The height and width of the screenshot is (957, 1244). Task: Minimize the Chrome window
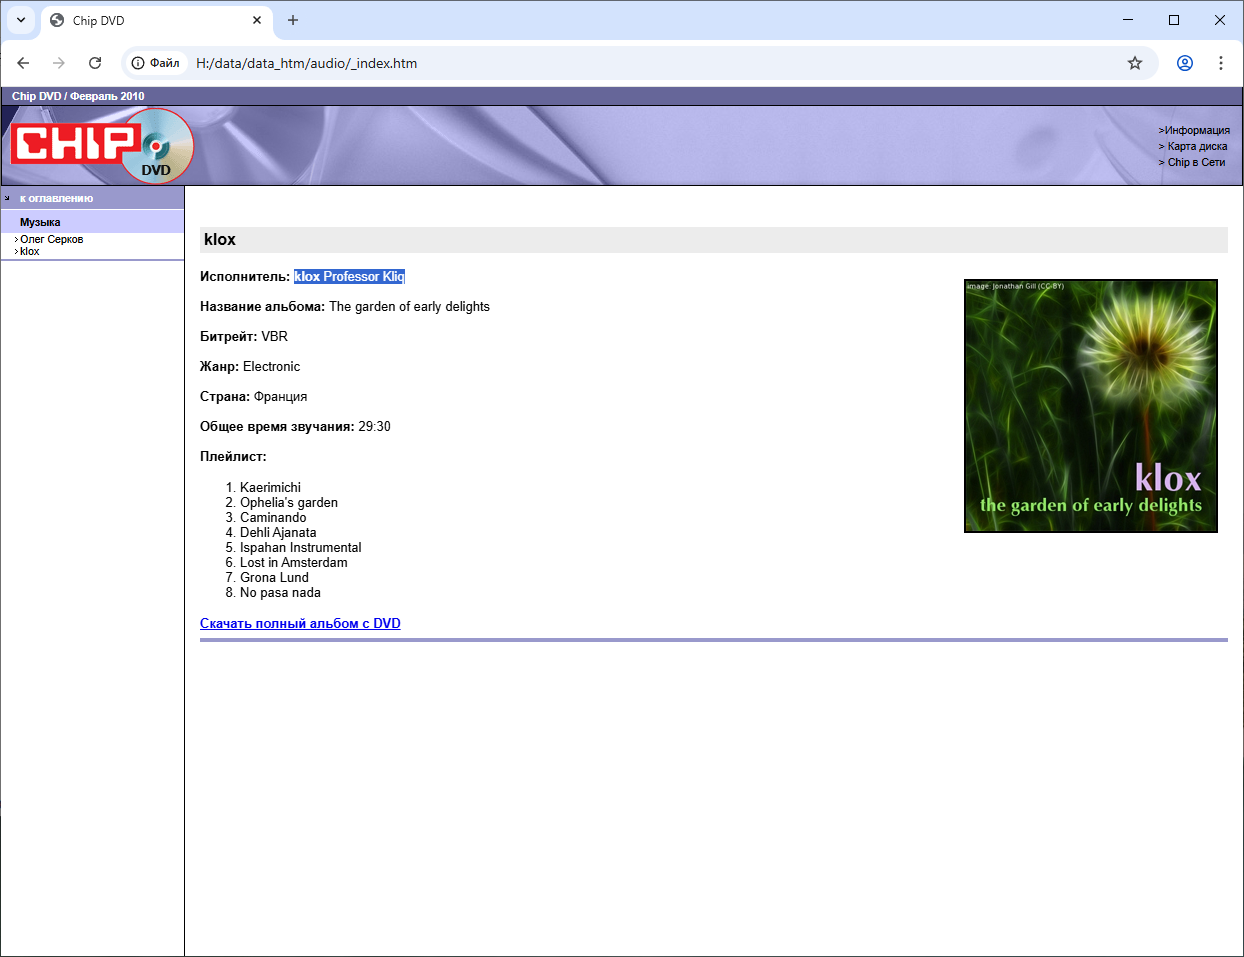(x=1128, y=20)
